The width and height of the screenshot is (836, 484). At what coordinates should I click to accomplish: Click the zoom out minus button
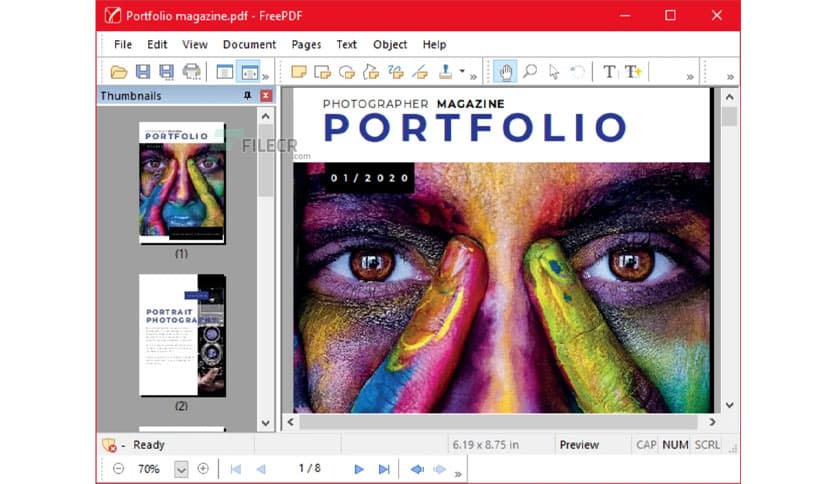[x=118, y=468]
